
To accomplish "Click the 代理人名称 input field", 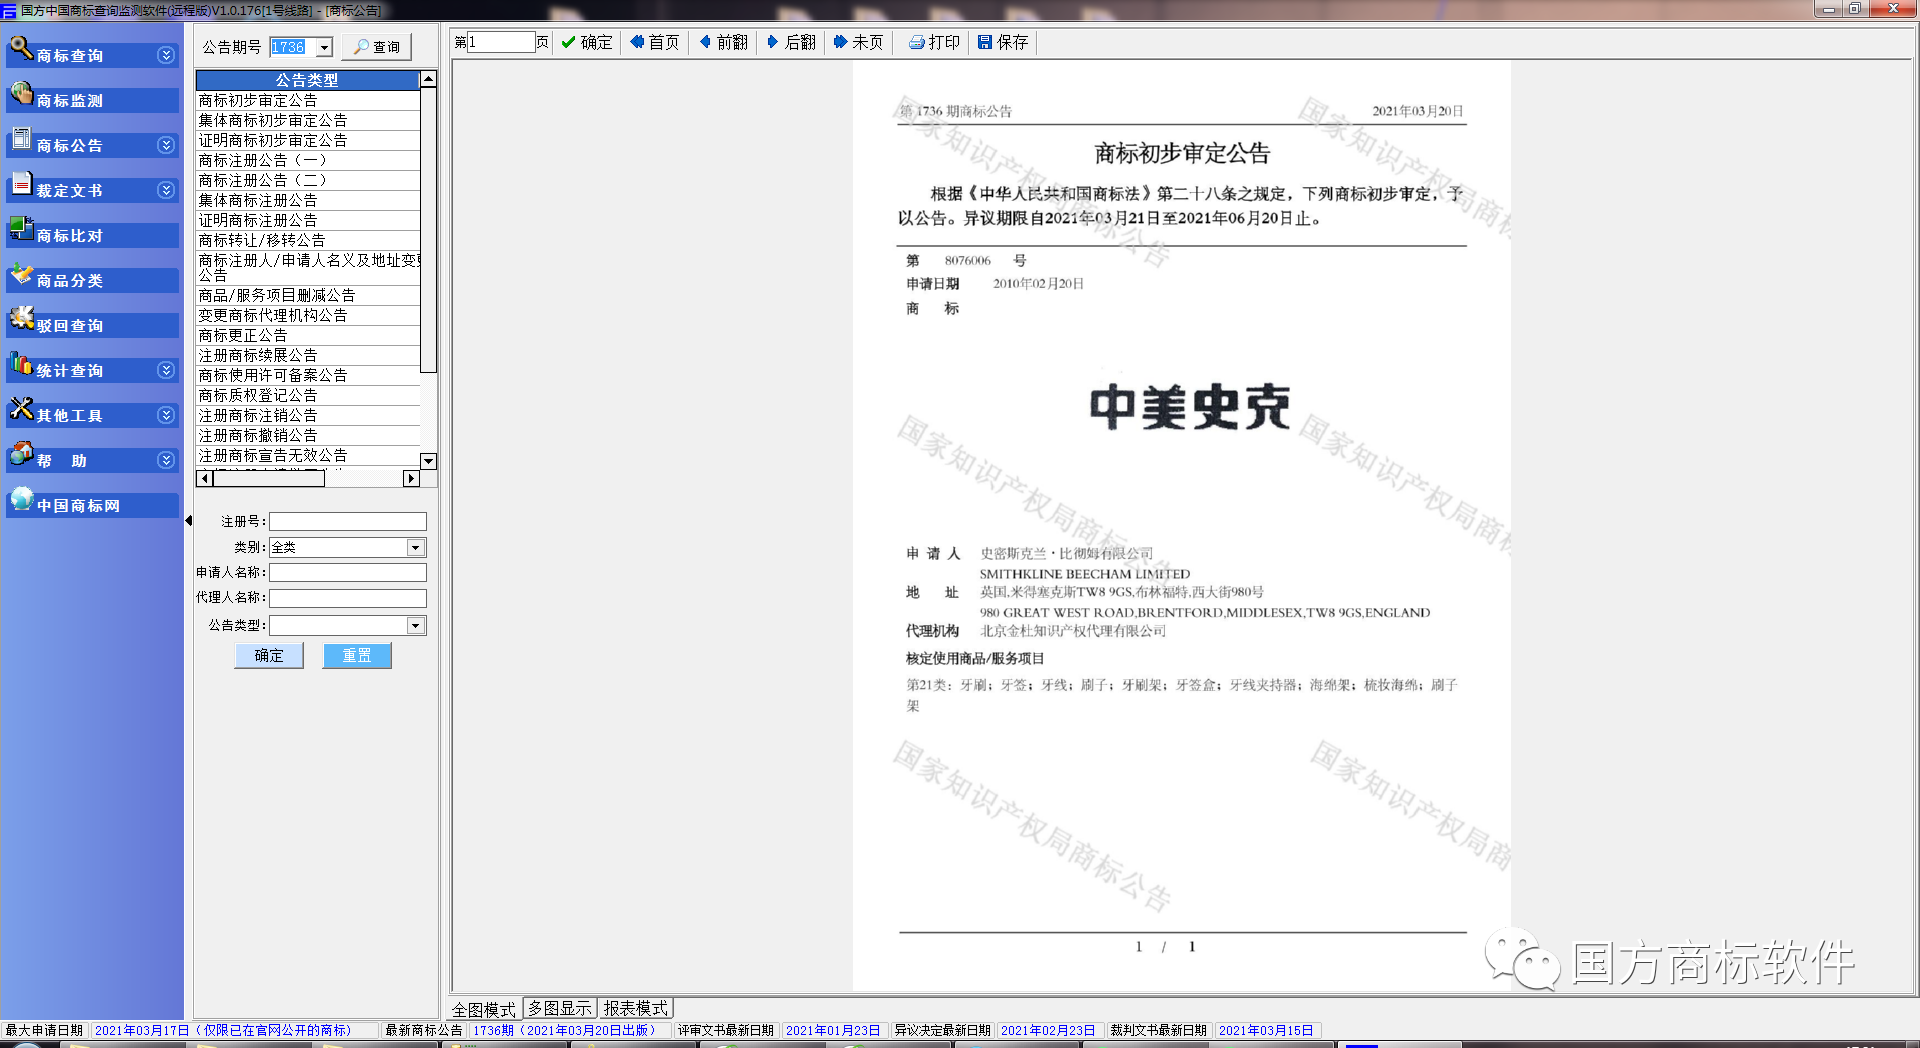I will point(348,598).
